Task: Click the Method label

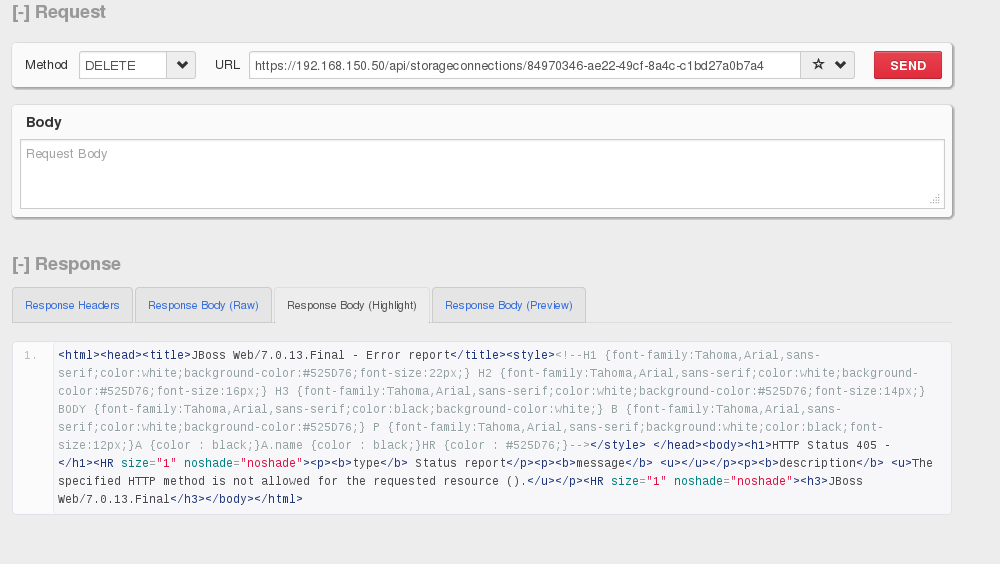Action: pyautogui.click(x=46, y=65)
